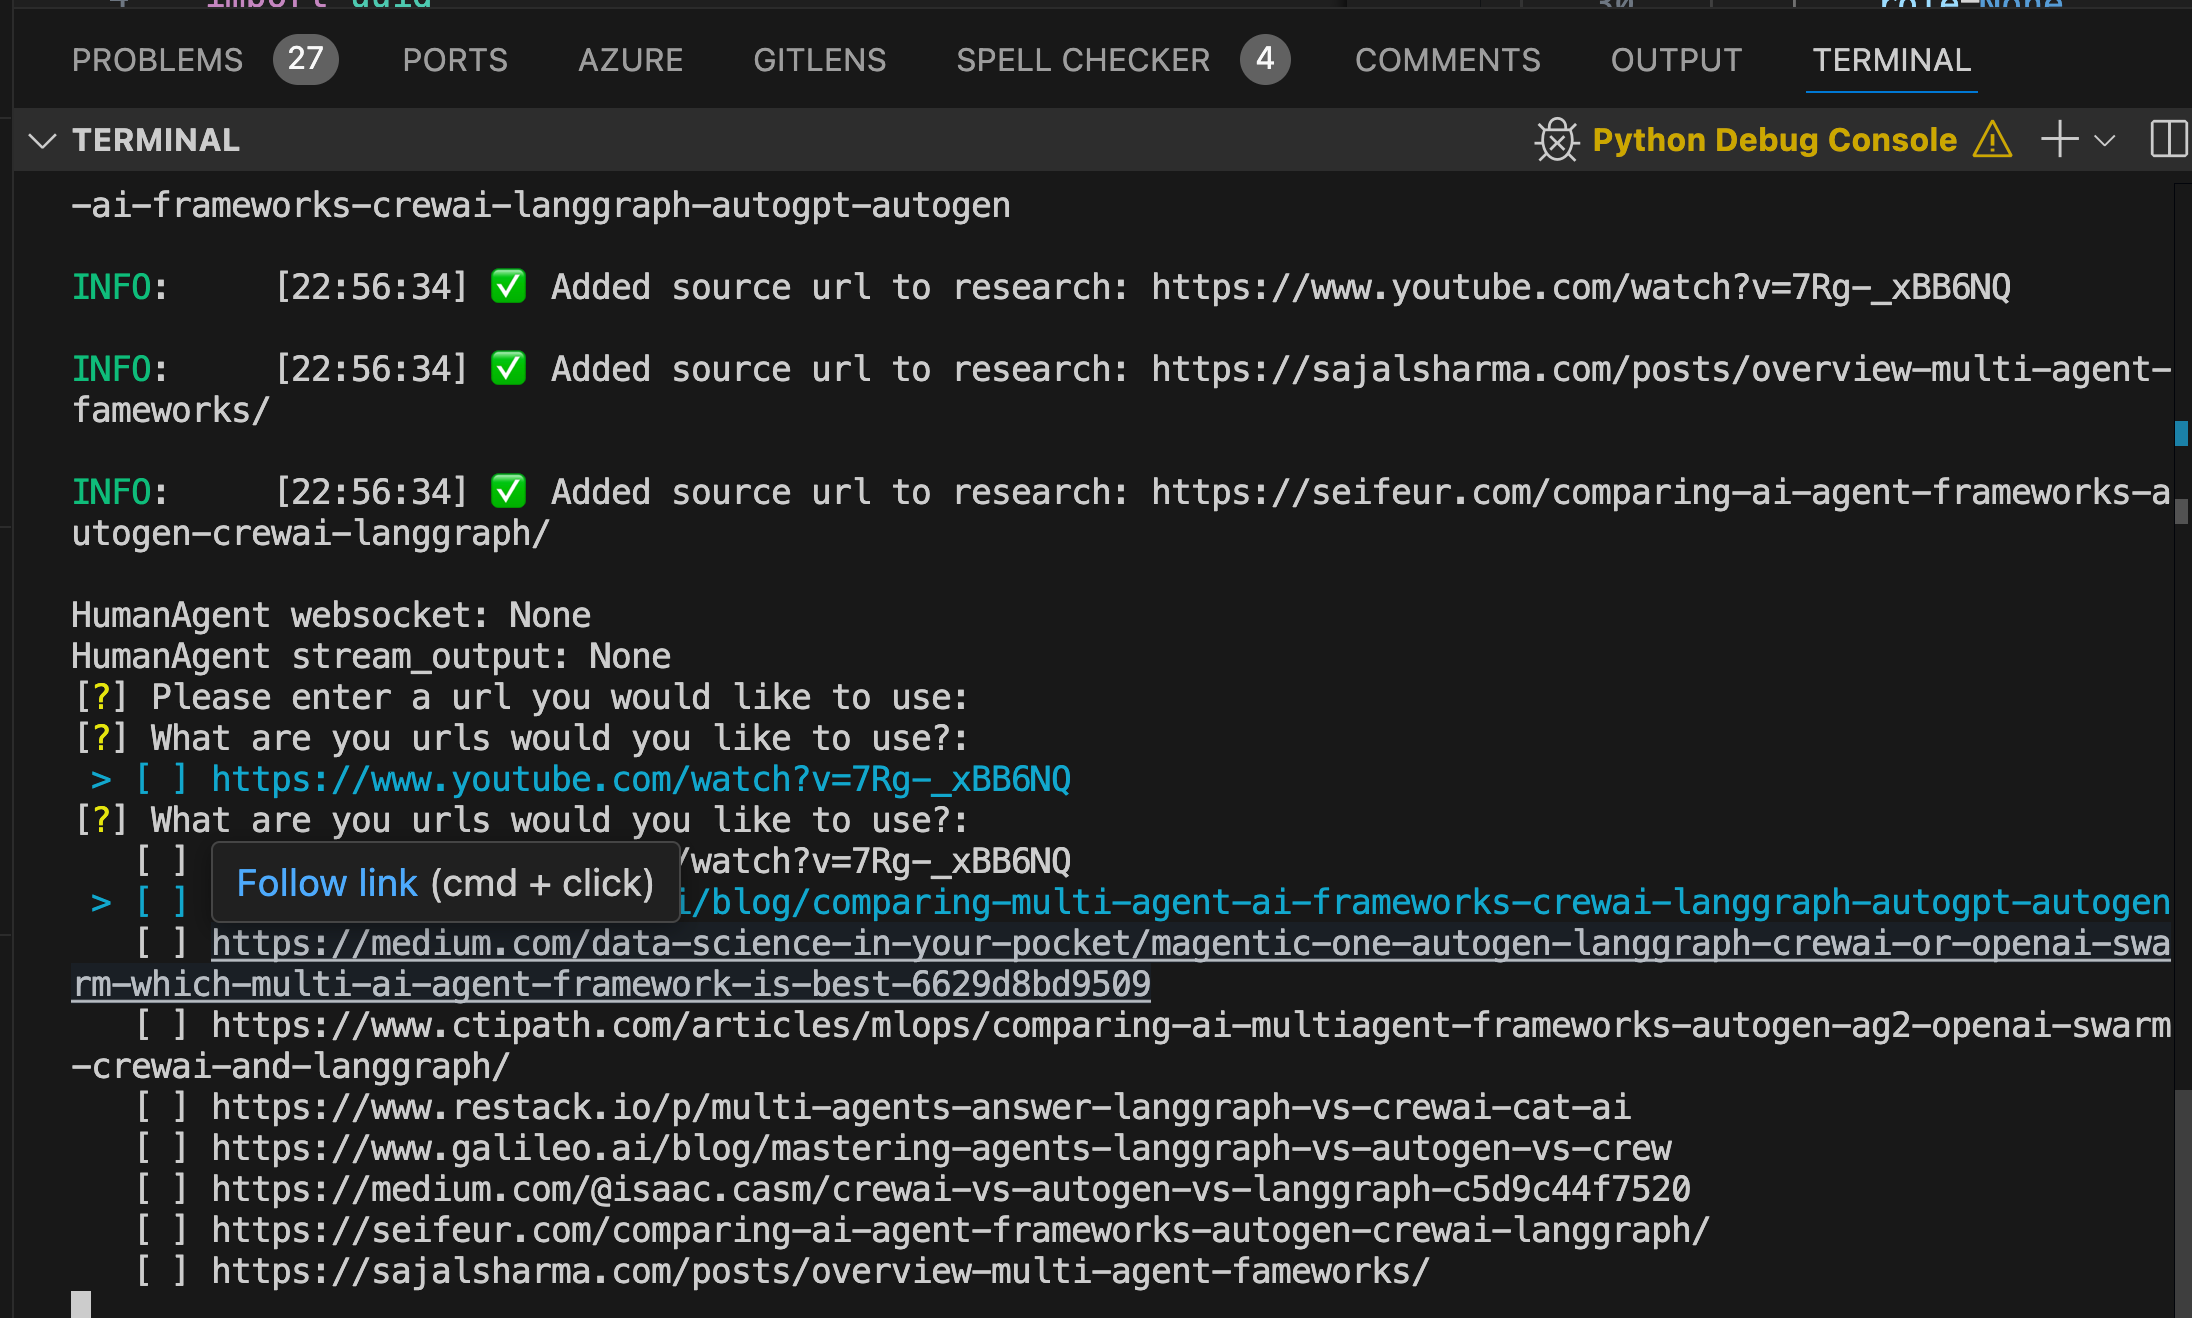This screenshot has width=2192, height=1318.
Task: Open the PORTS tab
Action: click(x=455, y=60)
